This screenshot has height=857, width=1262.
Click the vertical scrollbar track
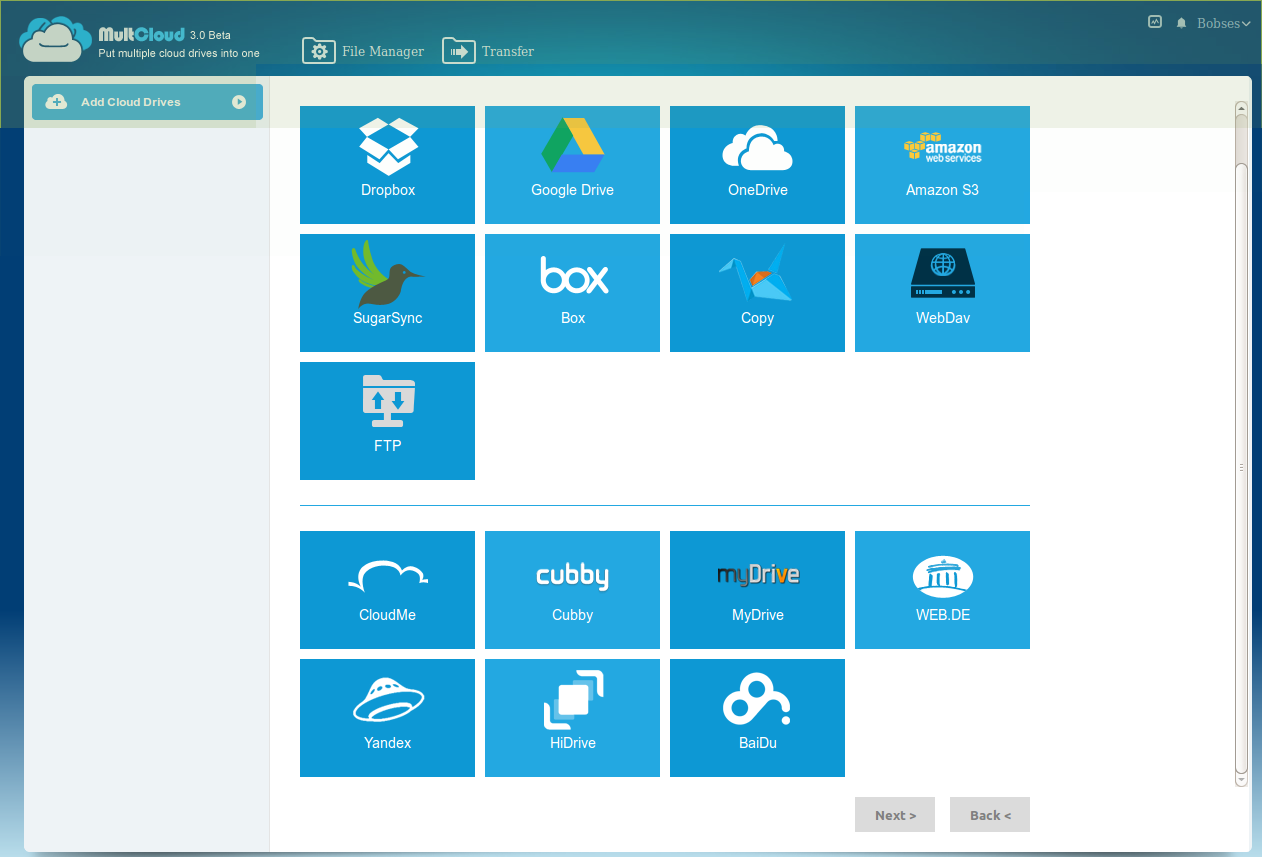click(1241, 443)
